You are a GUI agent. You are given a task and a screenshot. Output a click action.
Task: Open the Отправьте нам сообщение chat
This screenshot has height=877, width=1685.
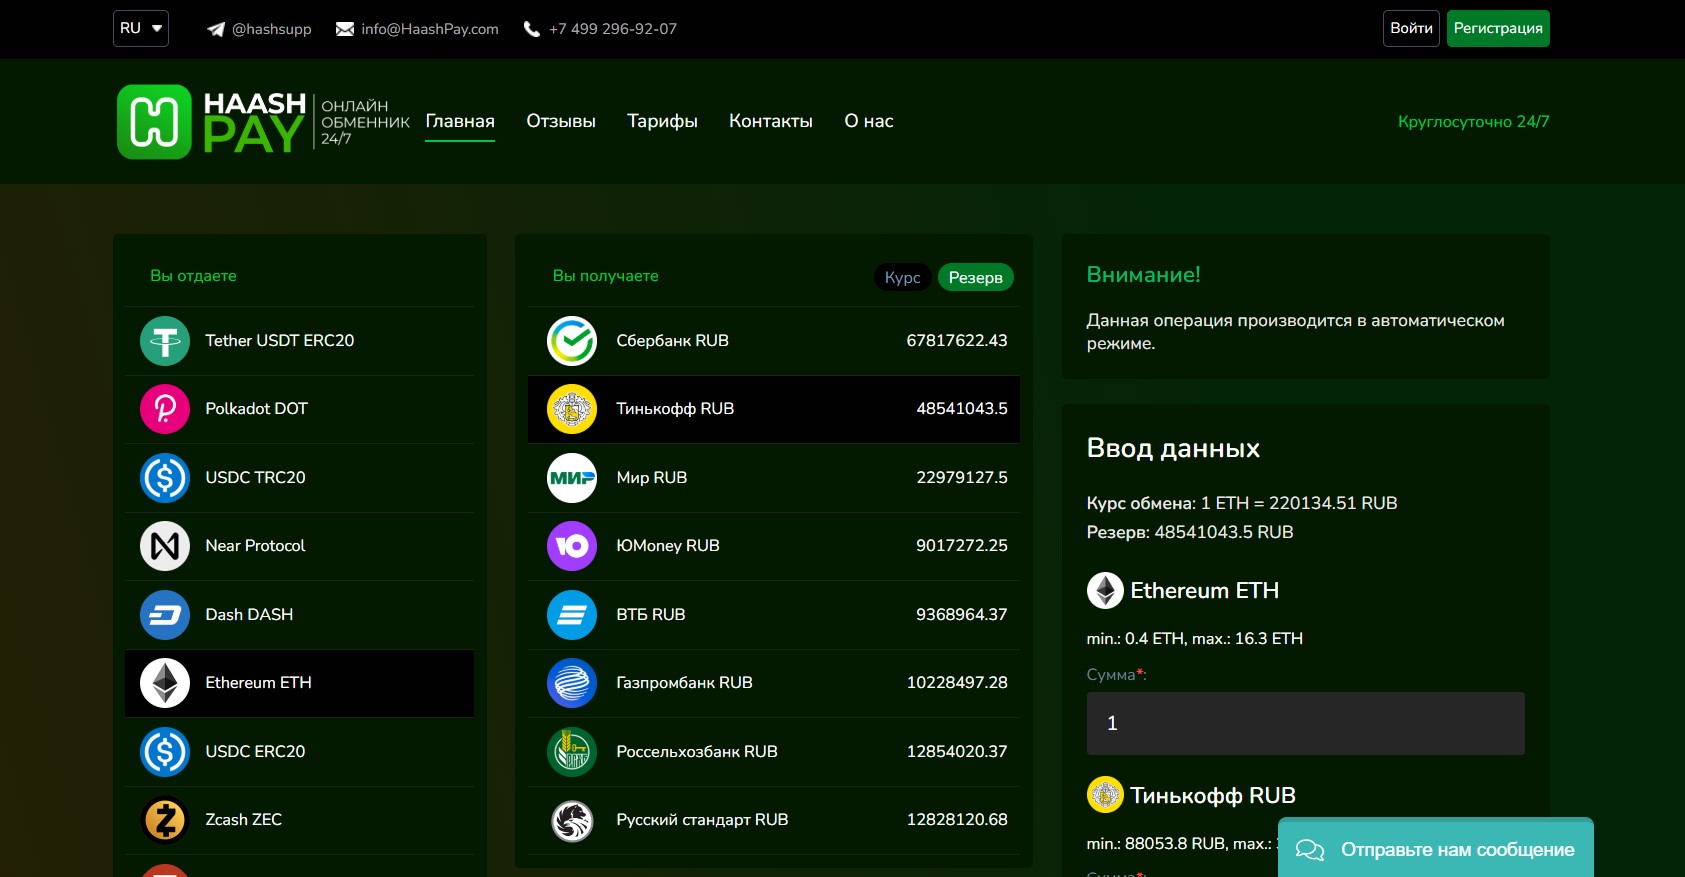coord(1436,848)
